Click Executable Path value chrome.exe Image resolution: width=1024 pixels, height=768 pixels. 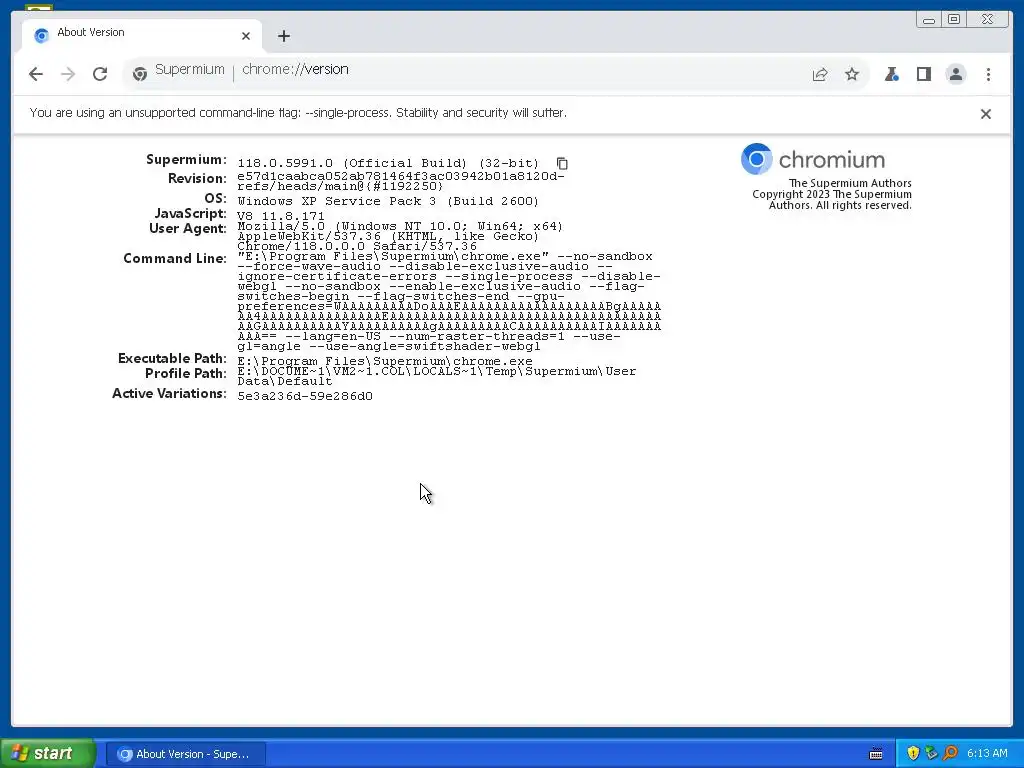coord(385,362)
